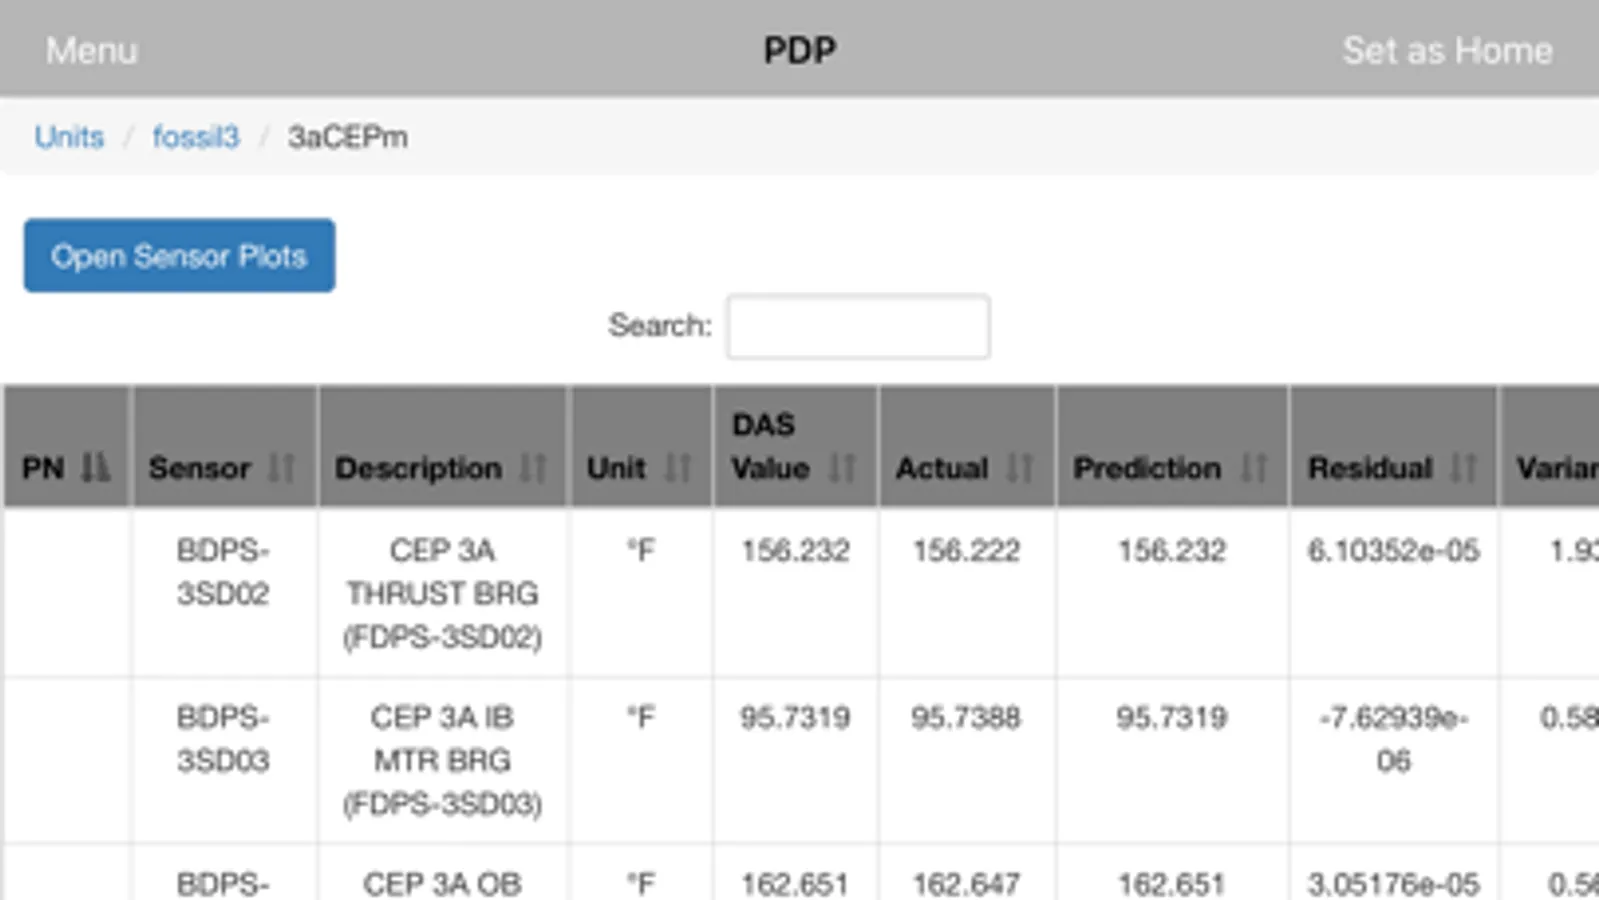Sort table by Sensor column arrows
The height and width of the screenshot is (900, 1599).
[x=282, y=467]
